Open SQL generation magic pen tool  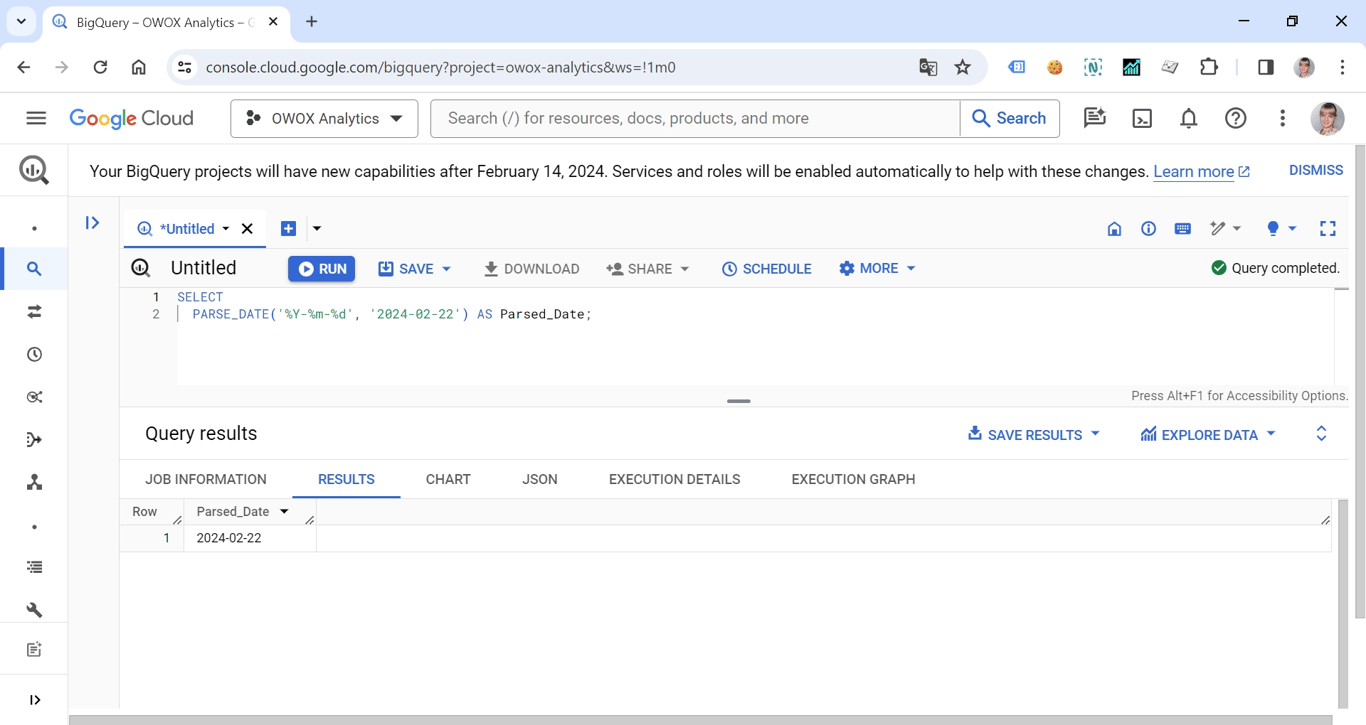(x=1225, y=229)
